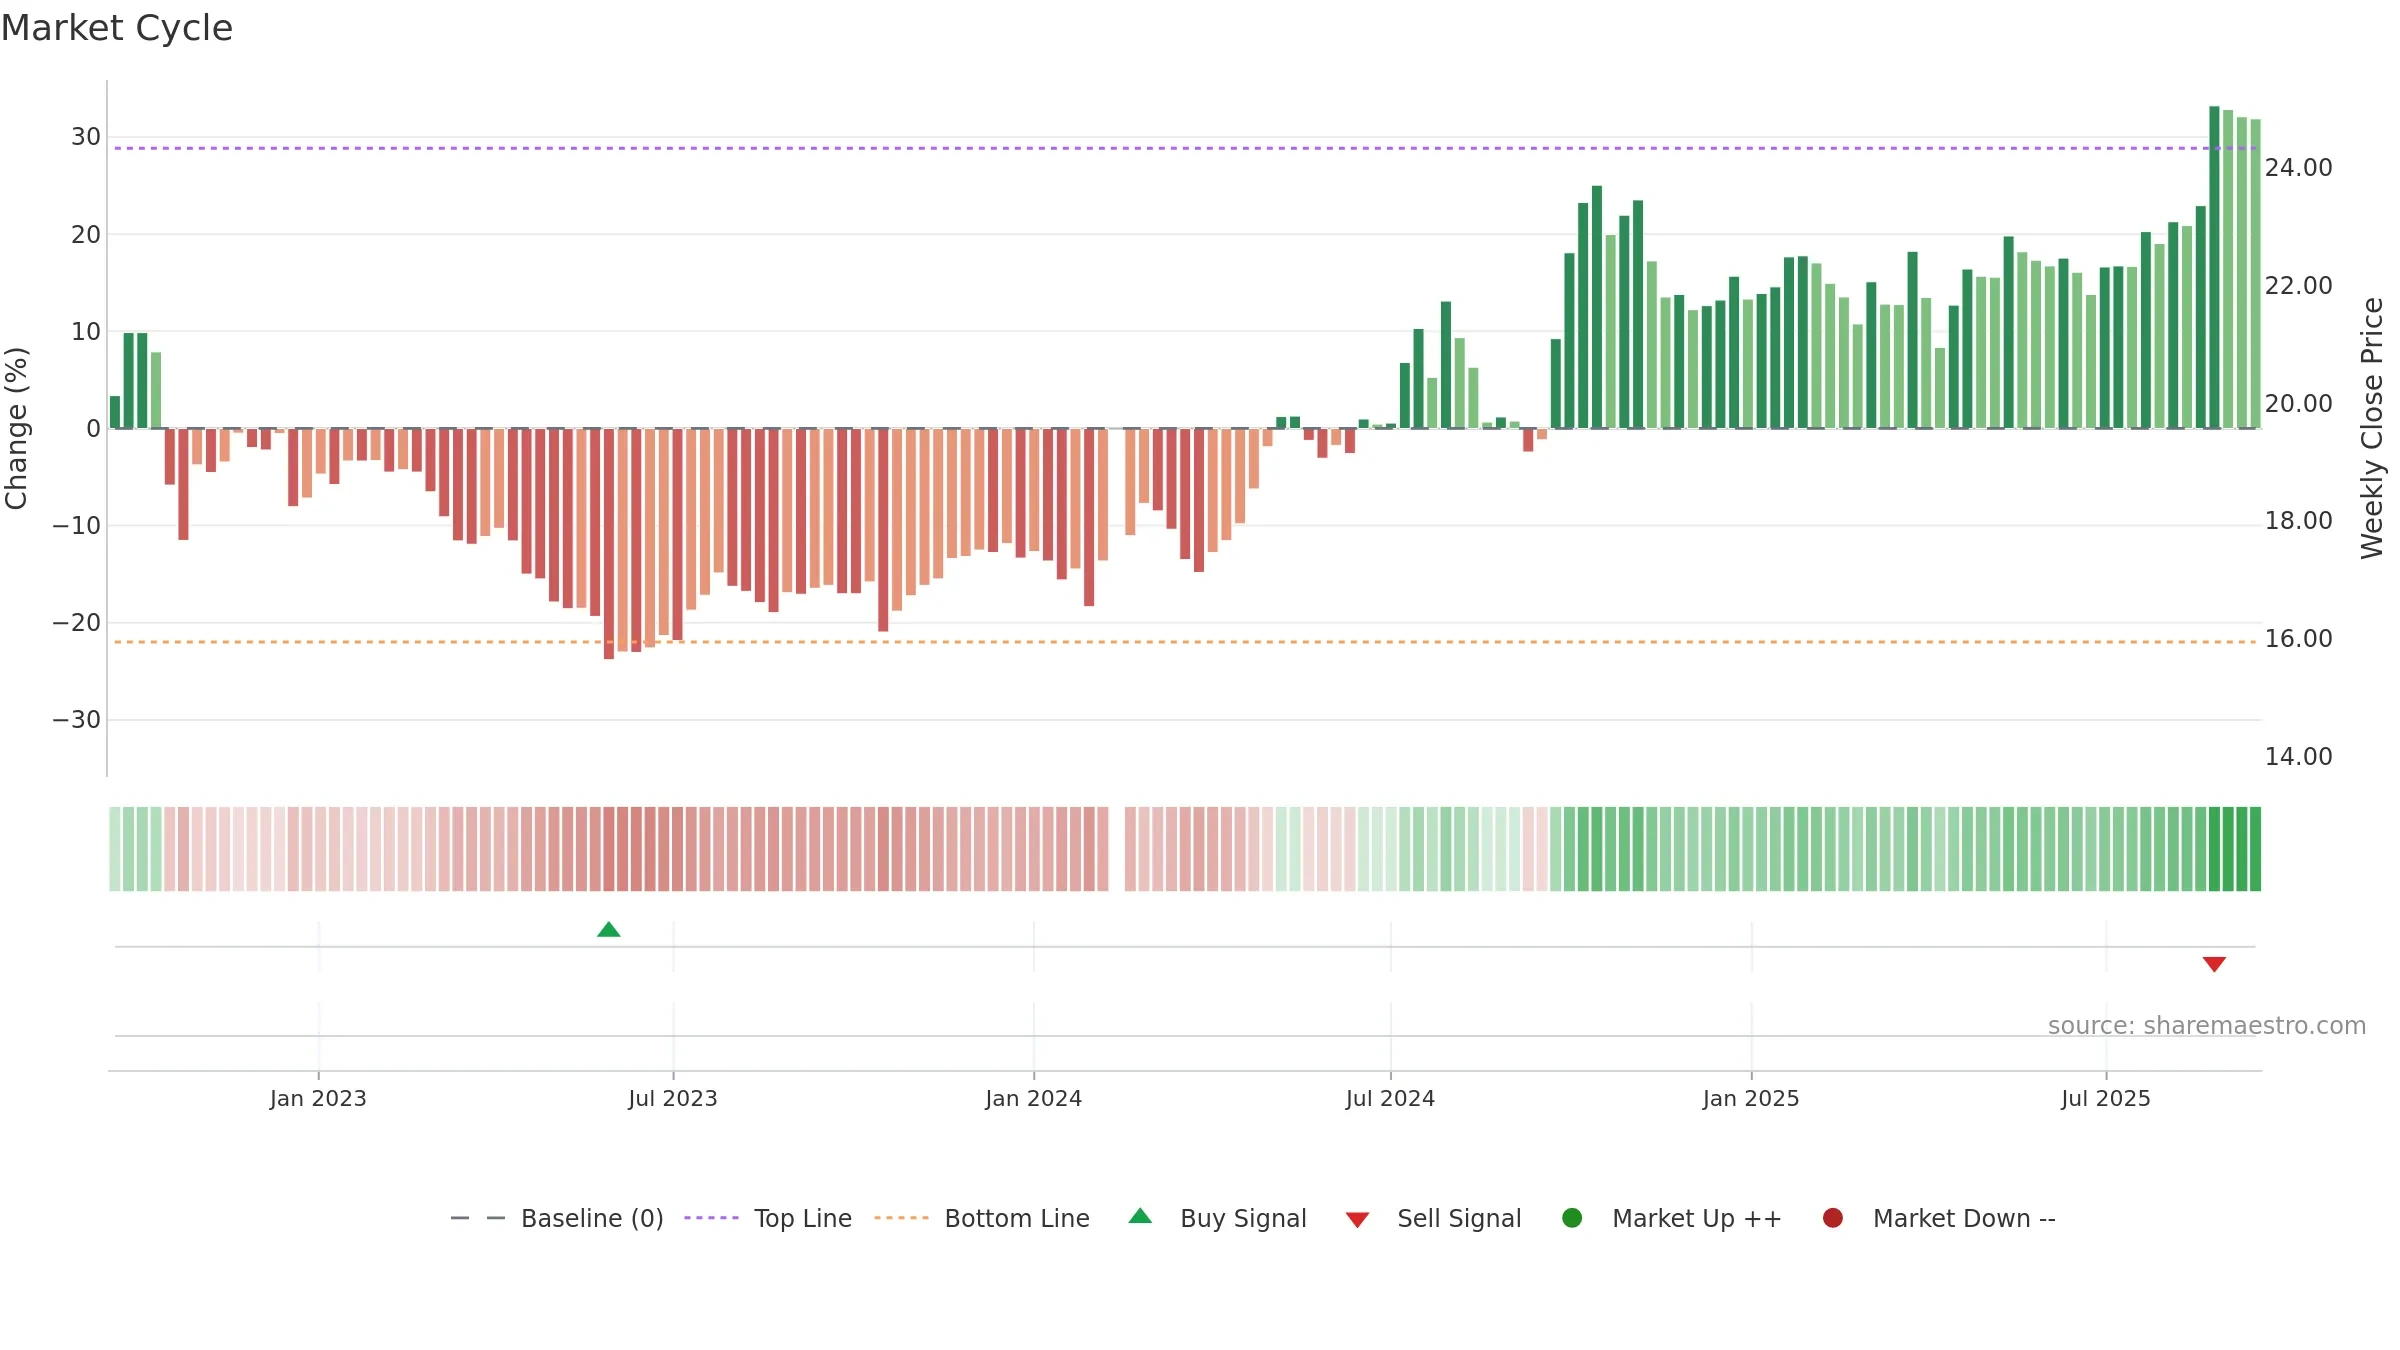The image size is (2400, 1350).
Task: Click the Weekly Close Price axis title
Action: (x=2372, y=428)
